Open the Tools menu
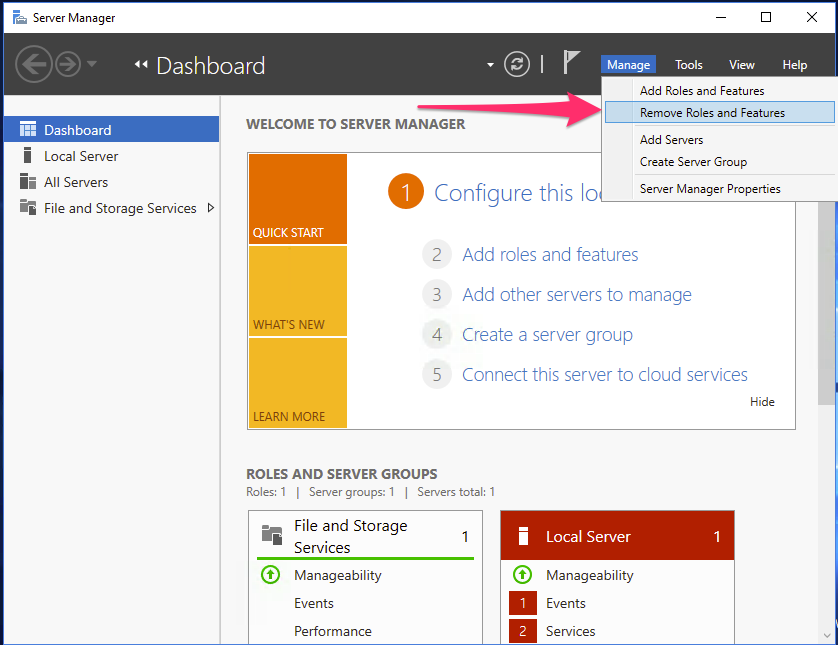The image size is (838, 645). [x=688, y=65]
